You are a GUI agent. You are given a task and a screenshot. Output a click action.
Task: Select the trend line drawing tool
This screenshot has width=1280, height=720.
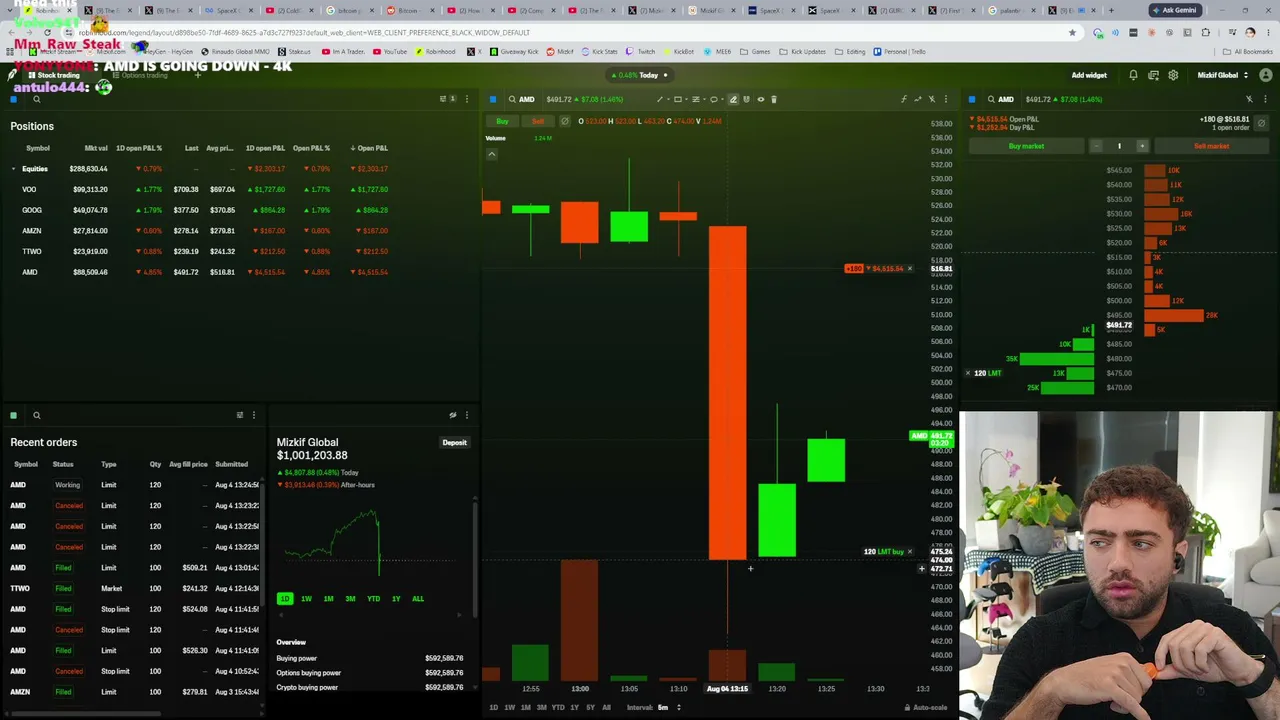[x=659, y=99]
